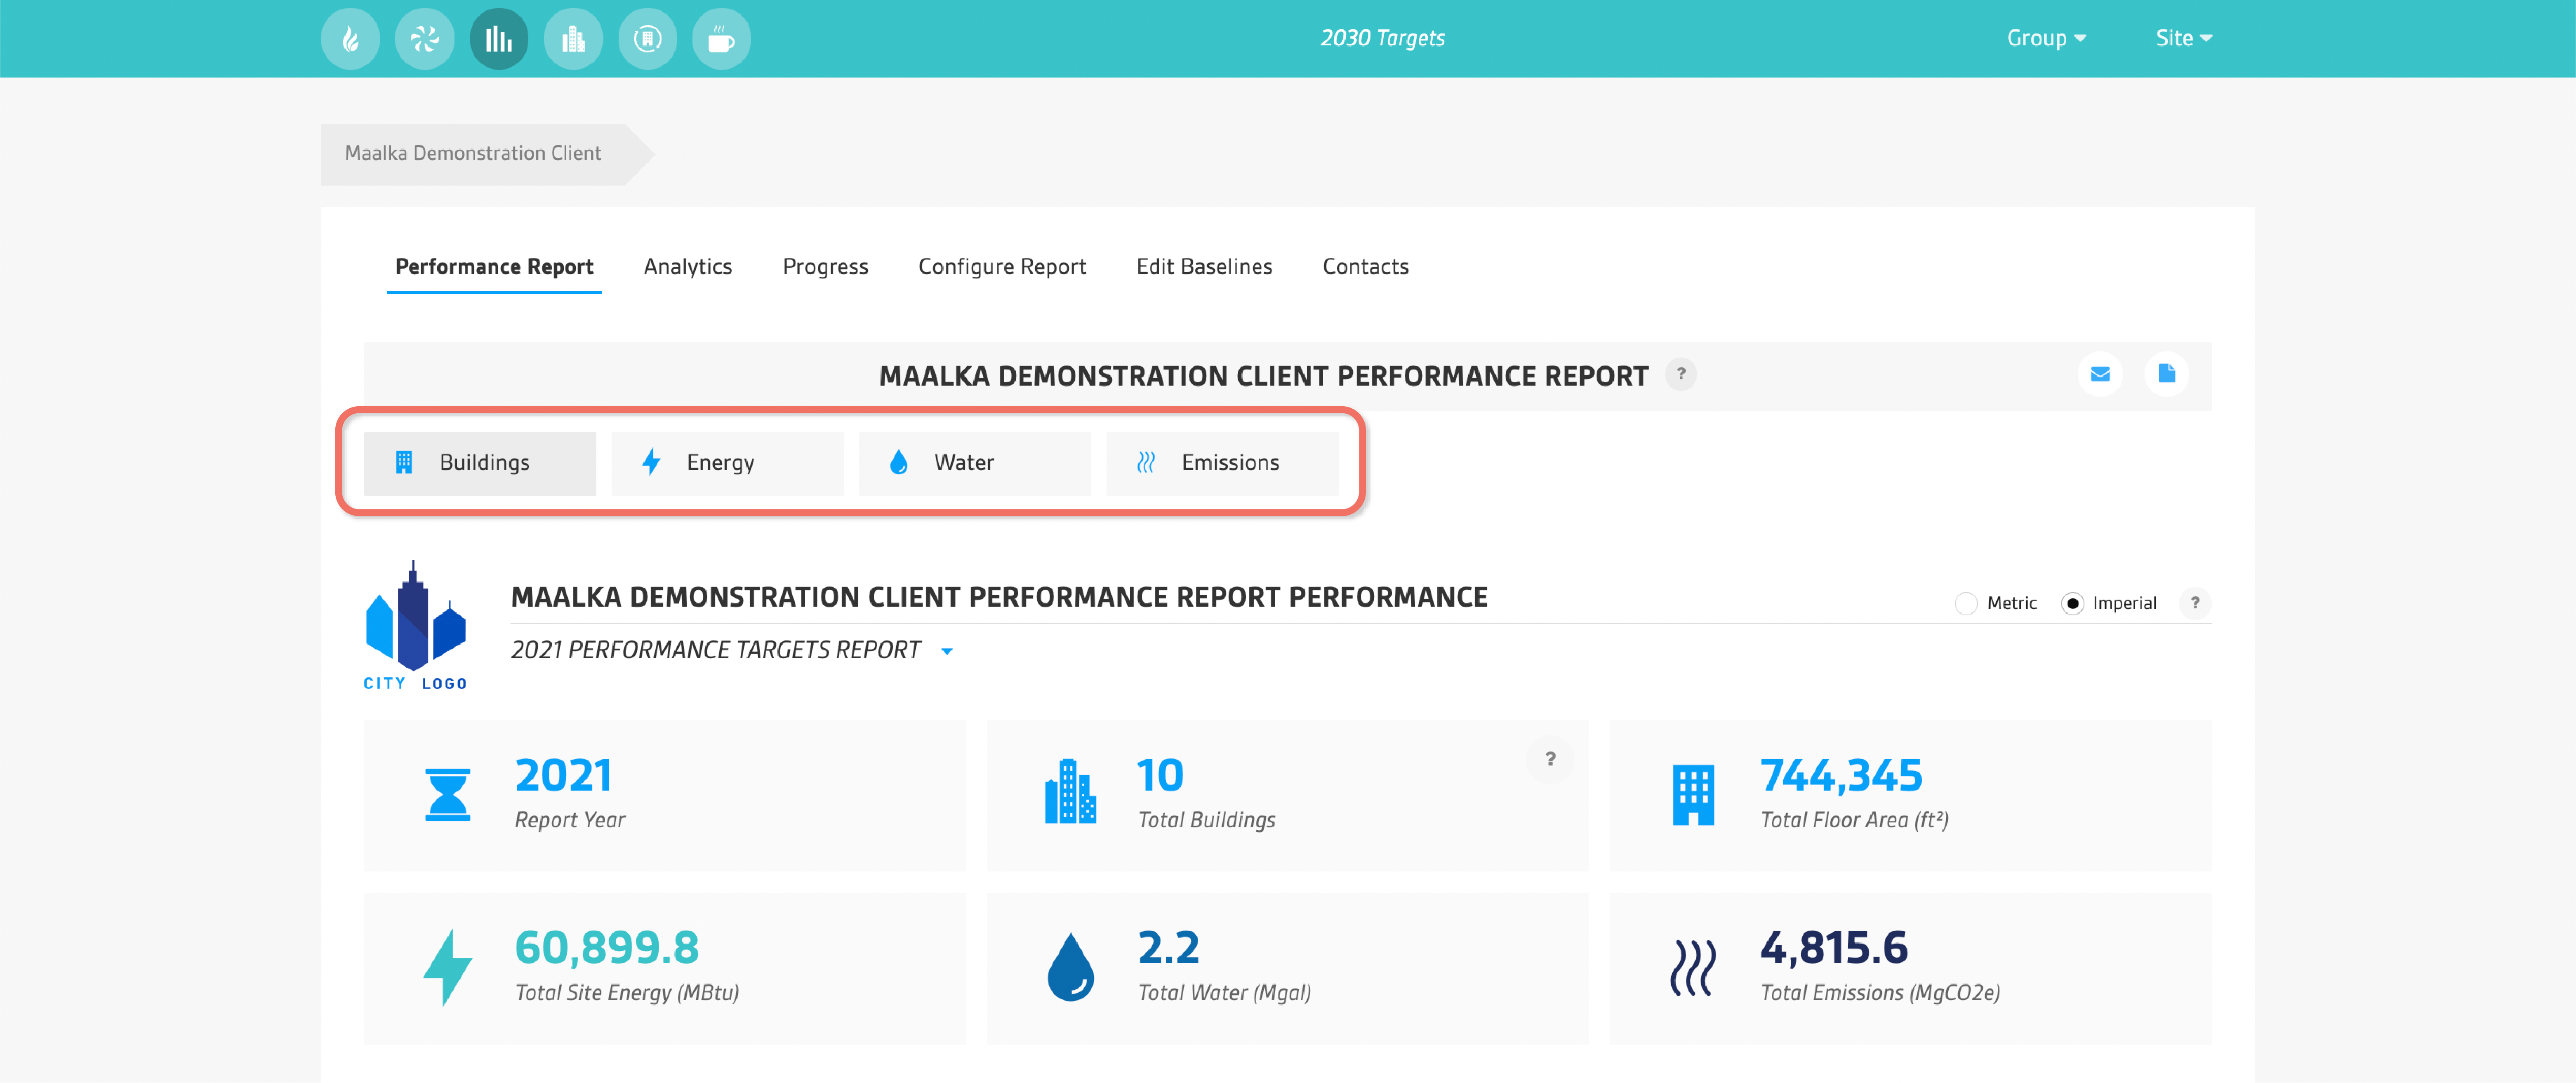Click the help icon next to Imperial

click(2195, 603)
